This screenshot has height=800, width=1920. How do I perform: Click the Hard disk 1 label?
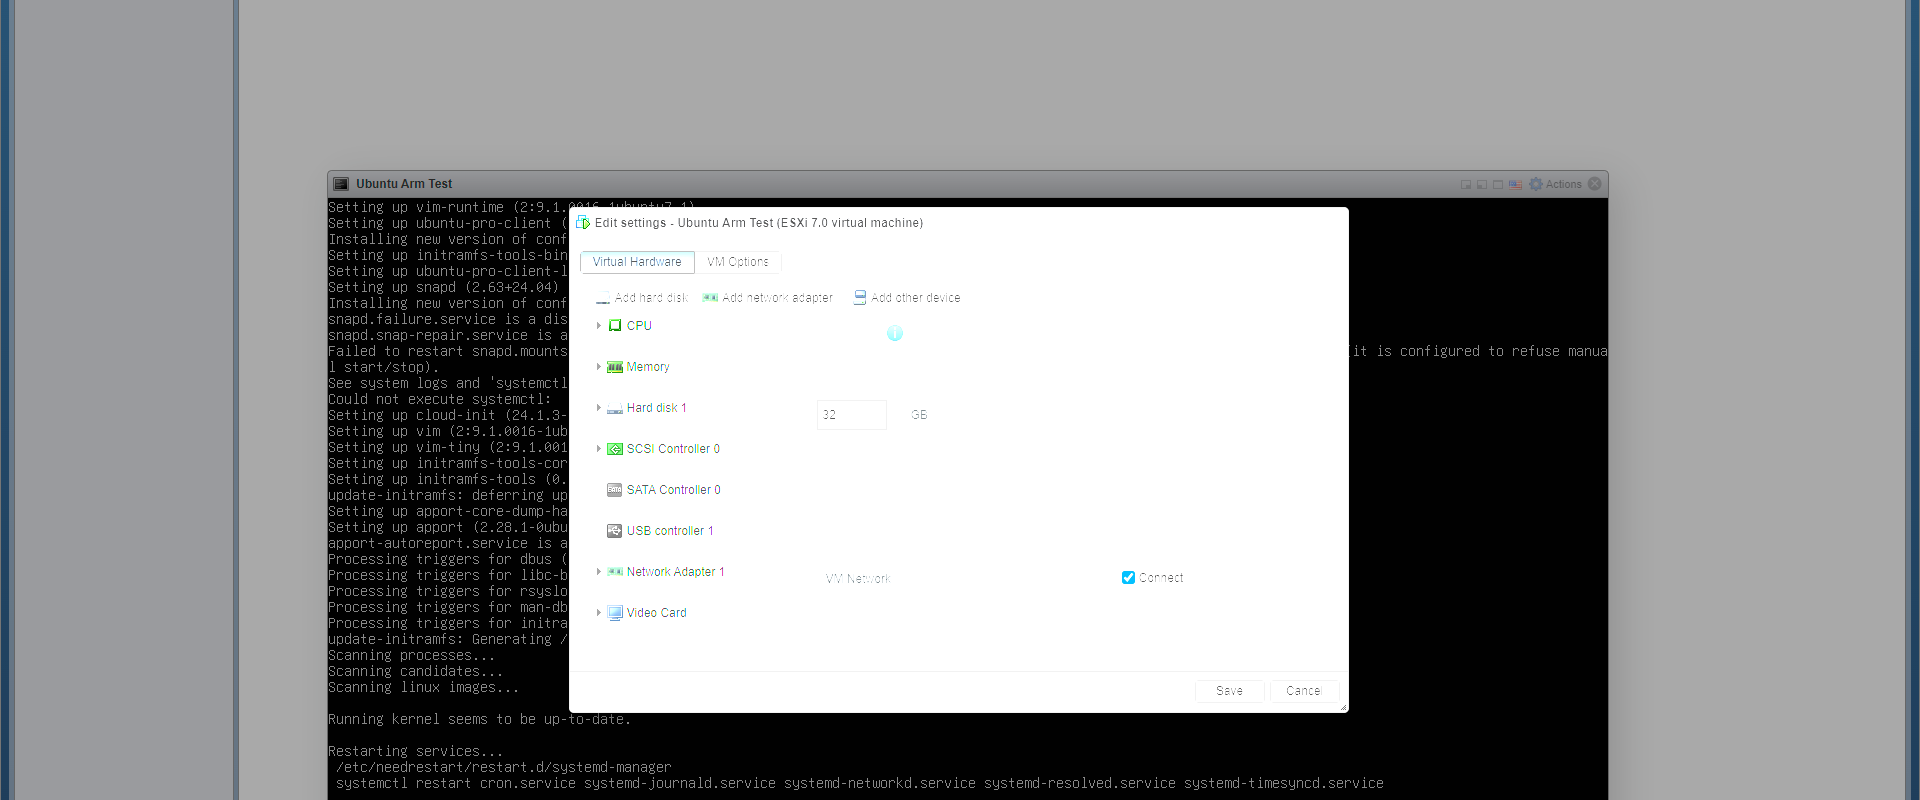657,408
